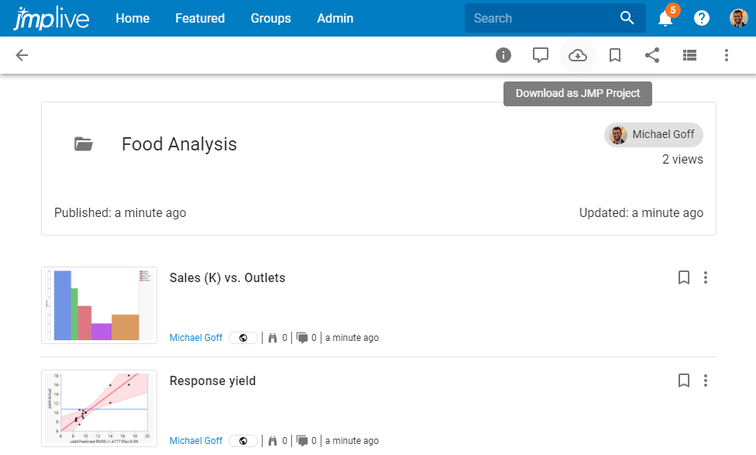This screenshot has width=756, height=455.
Task: Go to the Featured tab
Action: tap(200, 18)
